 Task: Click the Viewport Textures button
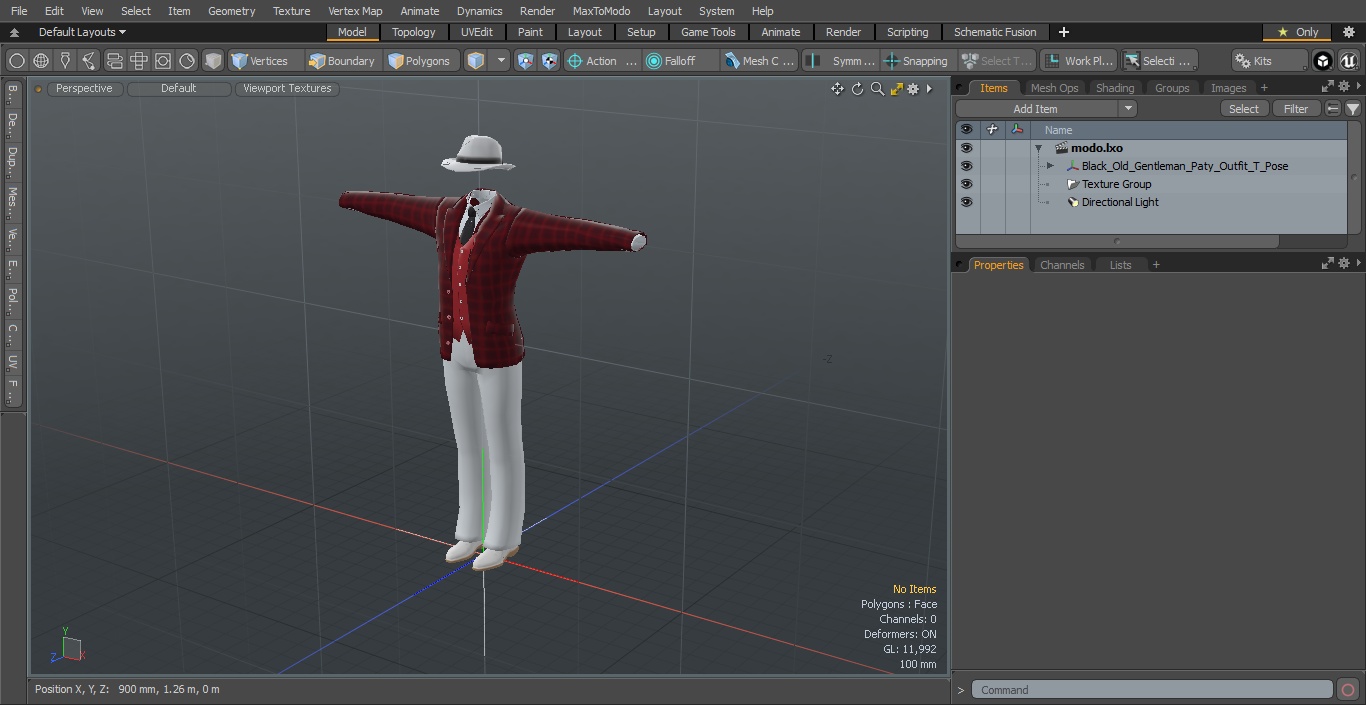[287, 88]
